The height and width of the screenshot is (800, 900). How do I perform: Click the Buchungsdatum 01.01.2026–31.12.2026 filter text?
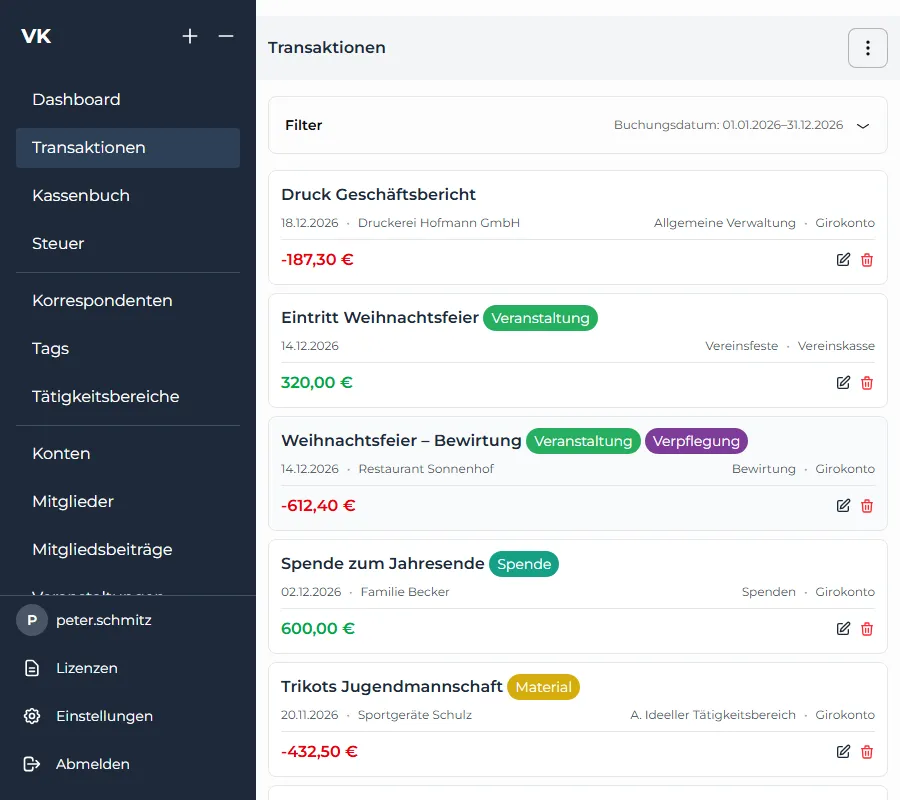pyautogui.click(x=728, y=125)
